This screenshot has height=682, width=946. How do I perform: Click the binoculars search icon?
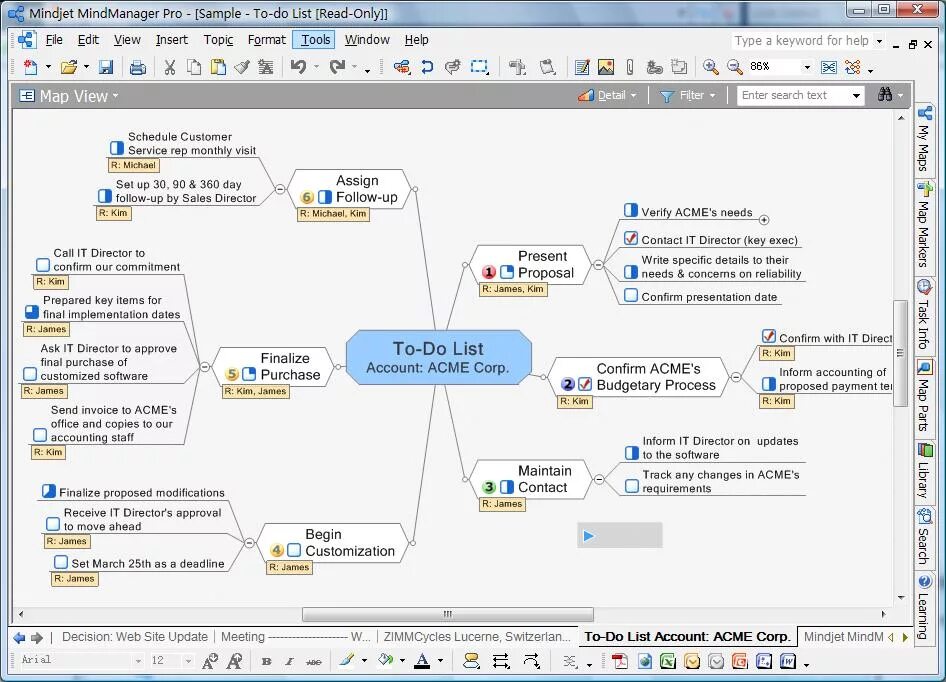pyautogui.click(x=885, y=94)
